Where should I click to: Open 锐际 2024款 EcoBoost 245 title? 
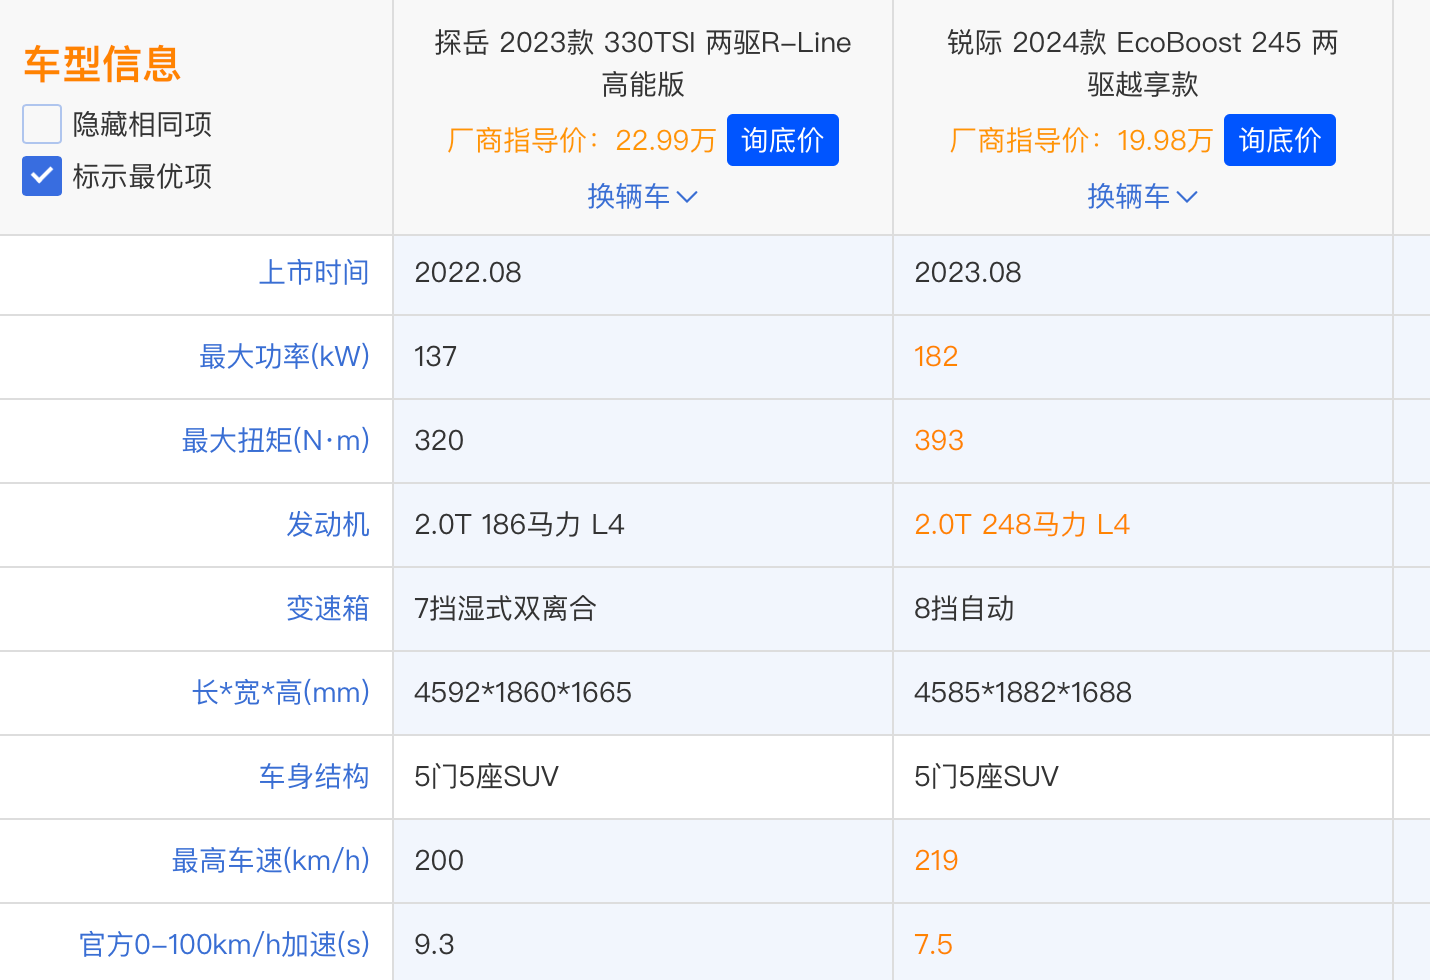1142,63
